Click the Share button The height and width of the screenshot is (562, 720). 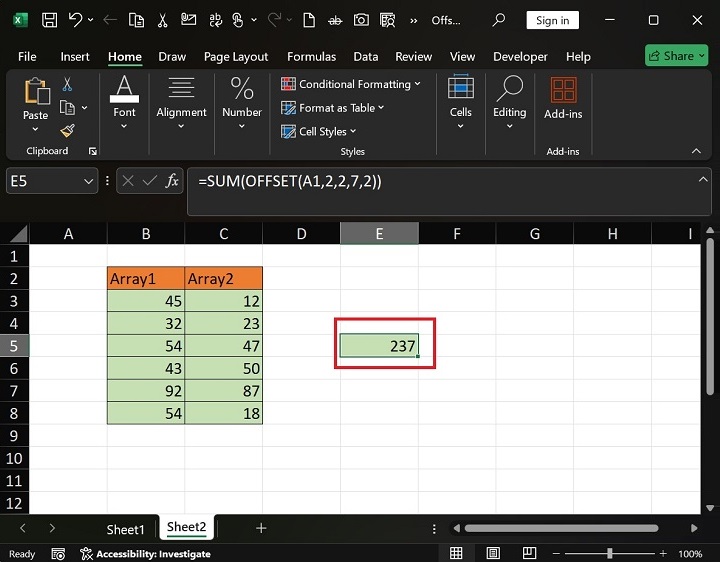676,56
